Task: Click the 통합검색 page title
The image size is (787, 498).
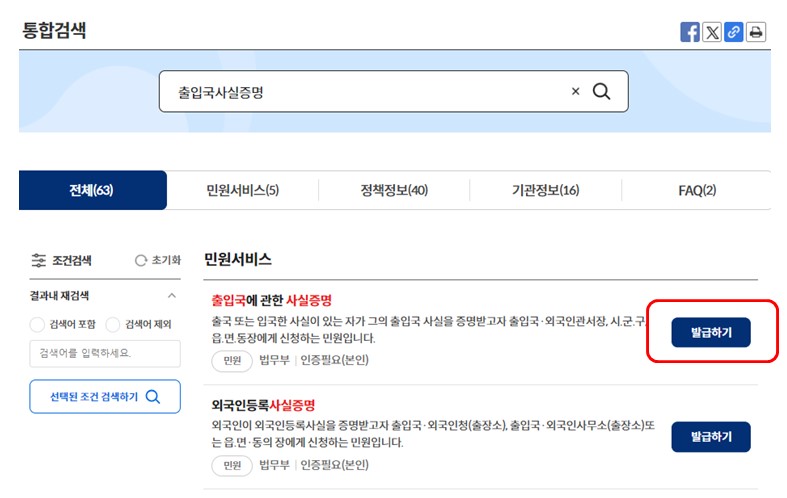Action: 54,30
